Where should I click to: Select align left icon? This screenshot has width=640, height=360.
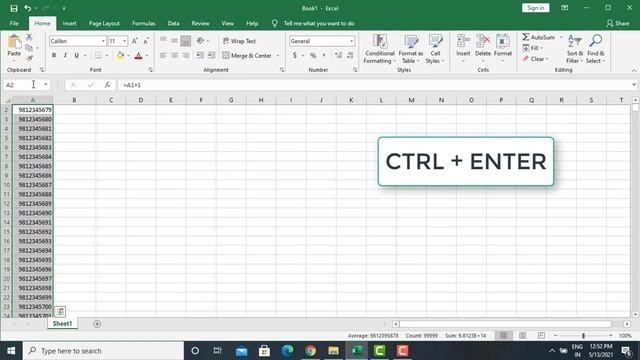(163, 56)
